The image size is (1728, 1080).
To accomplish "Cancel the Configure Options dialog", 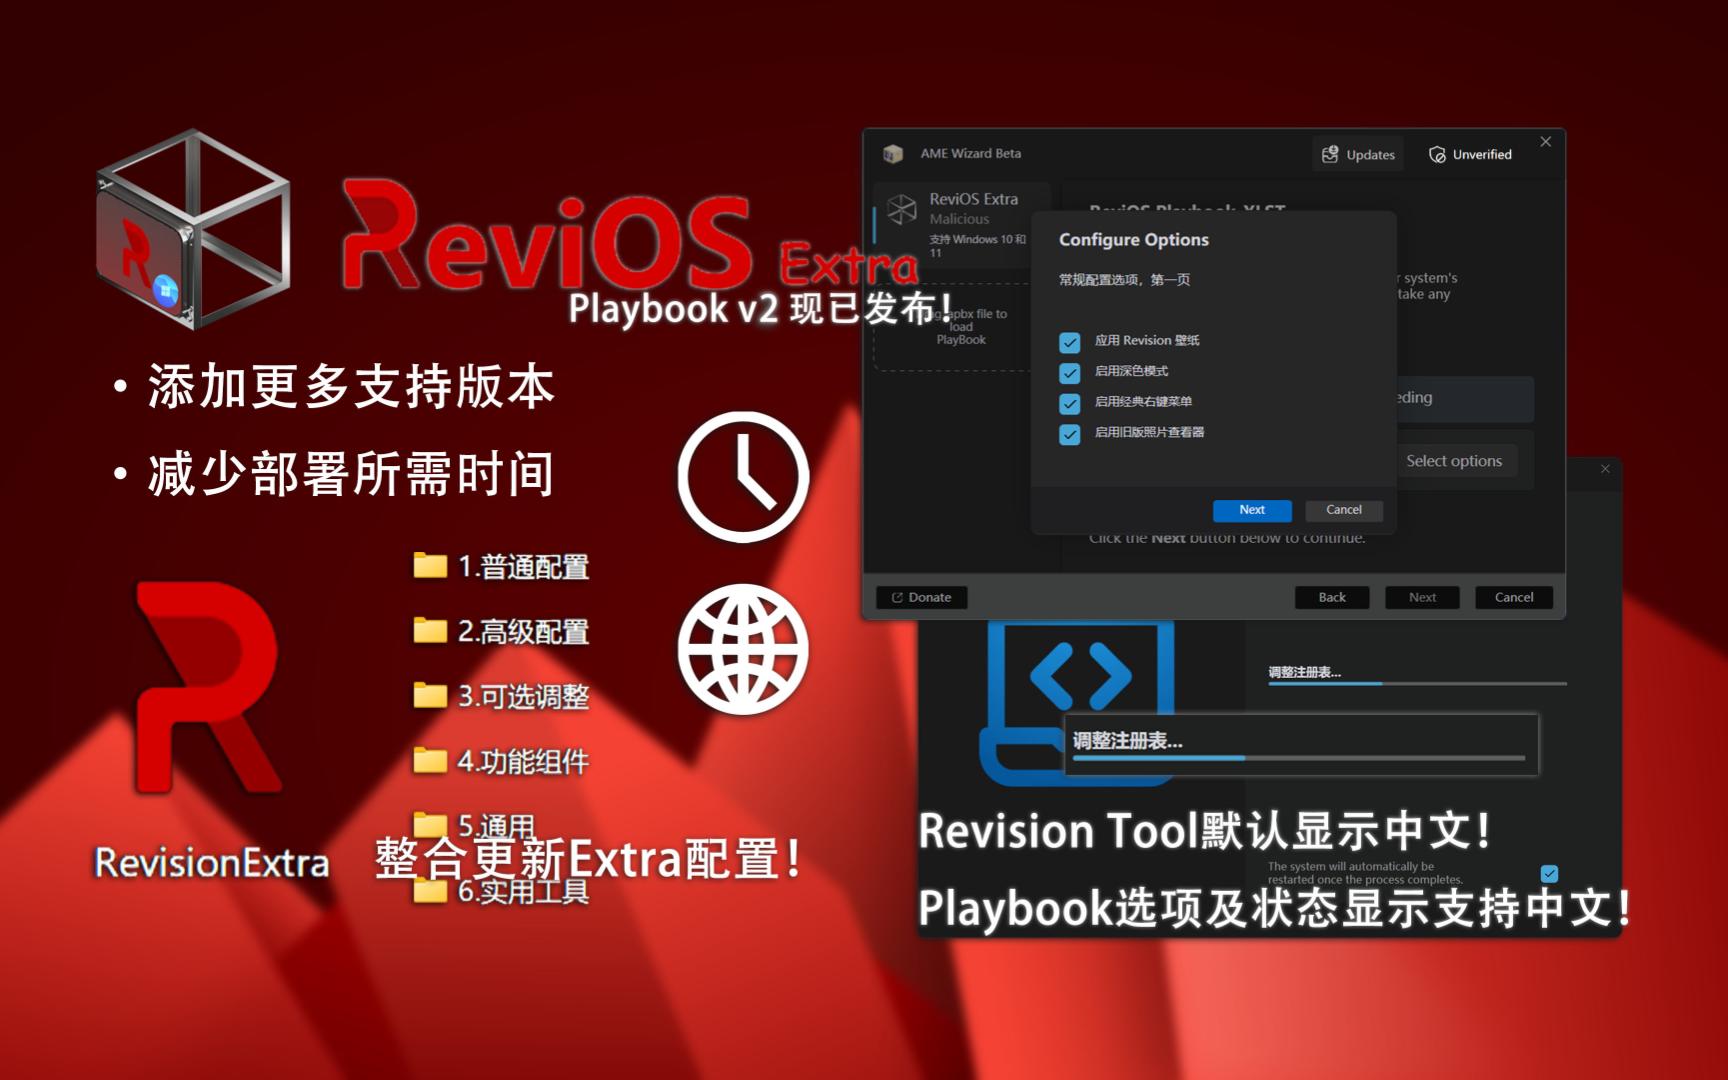I will 1344,510.
